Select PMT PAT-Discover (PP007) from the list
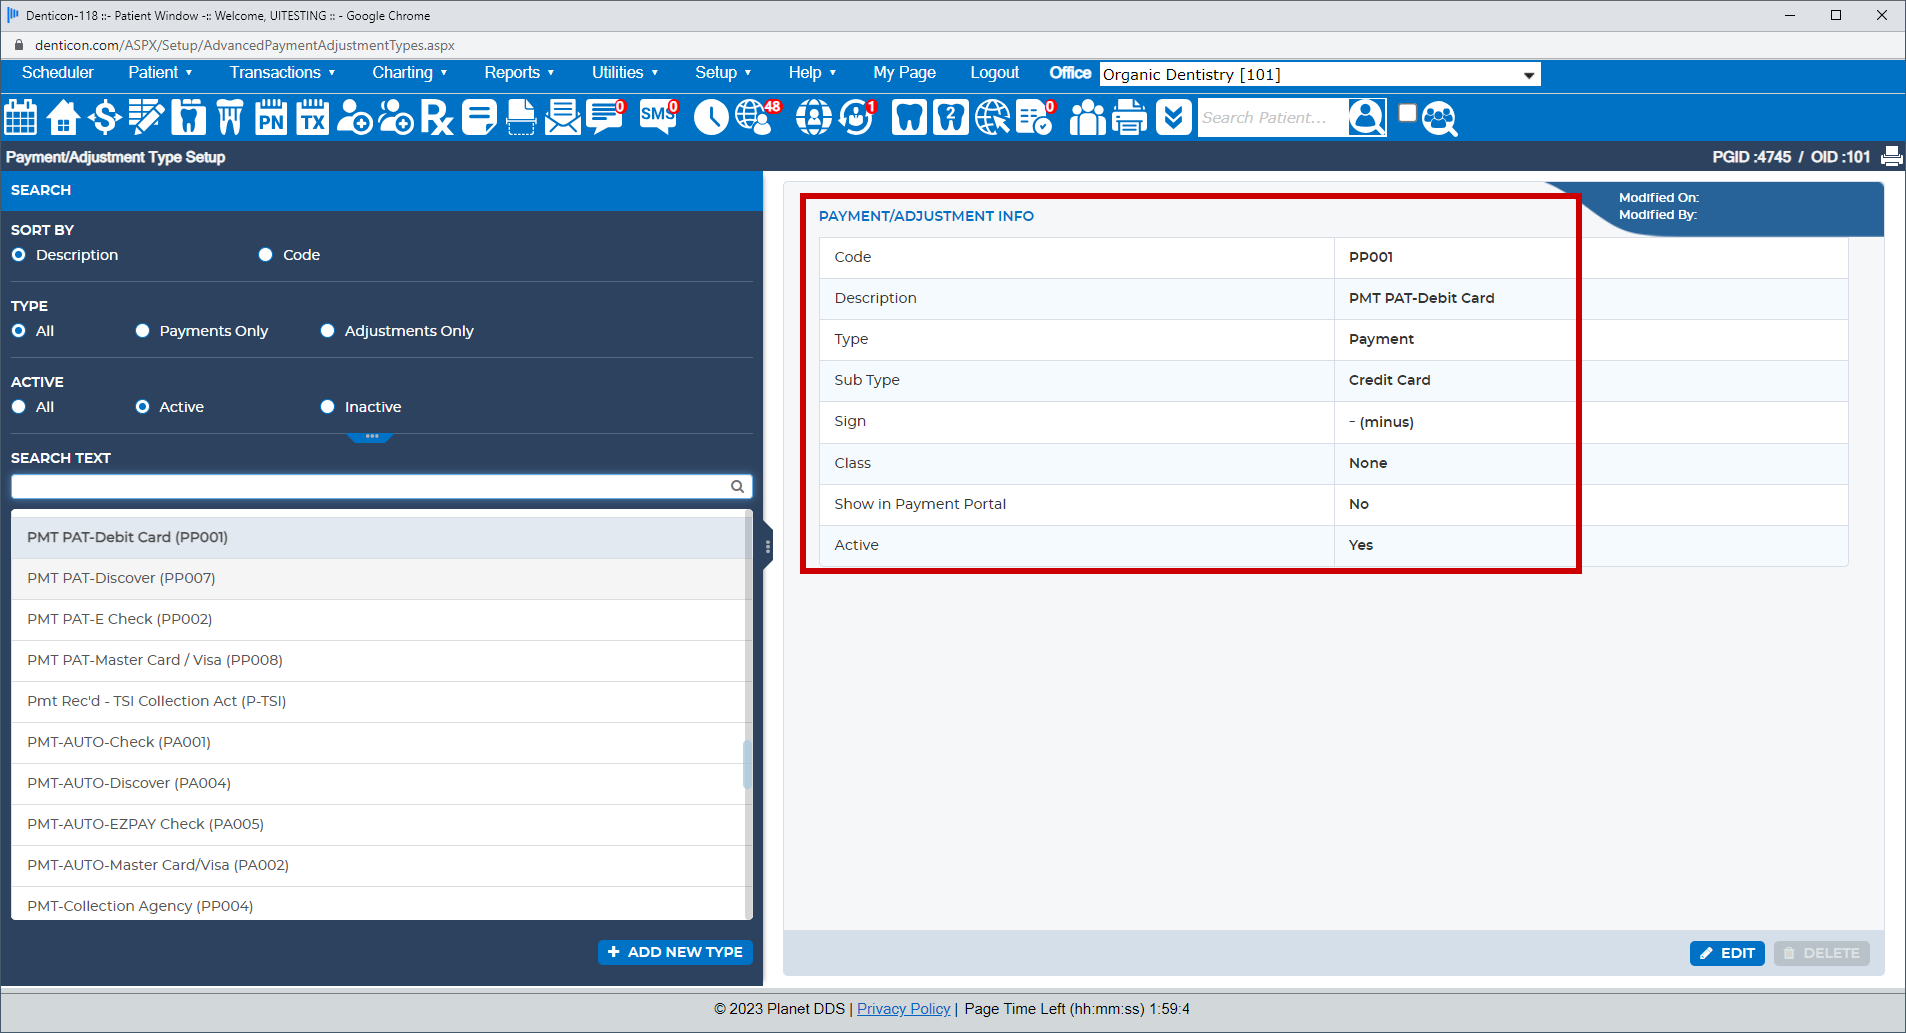The width and height of the screenshot is (1906, 1033). pos(120,577)
